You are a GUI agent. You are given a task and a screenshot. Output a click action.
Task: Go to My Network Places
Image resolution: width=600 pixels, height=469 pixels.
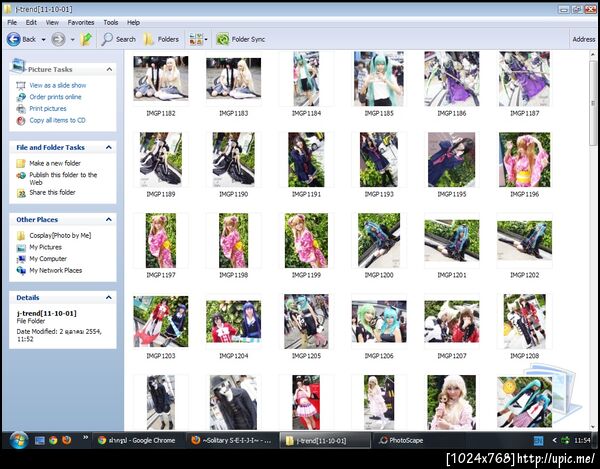[x=55, y=270]
